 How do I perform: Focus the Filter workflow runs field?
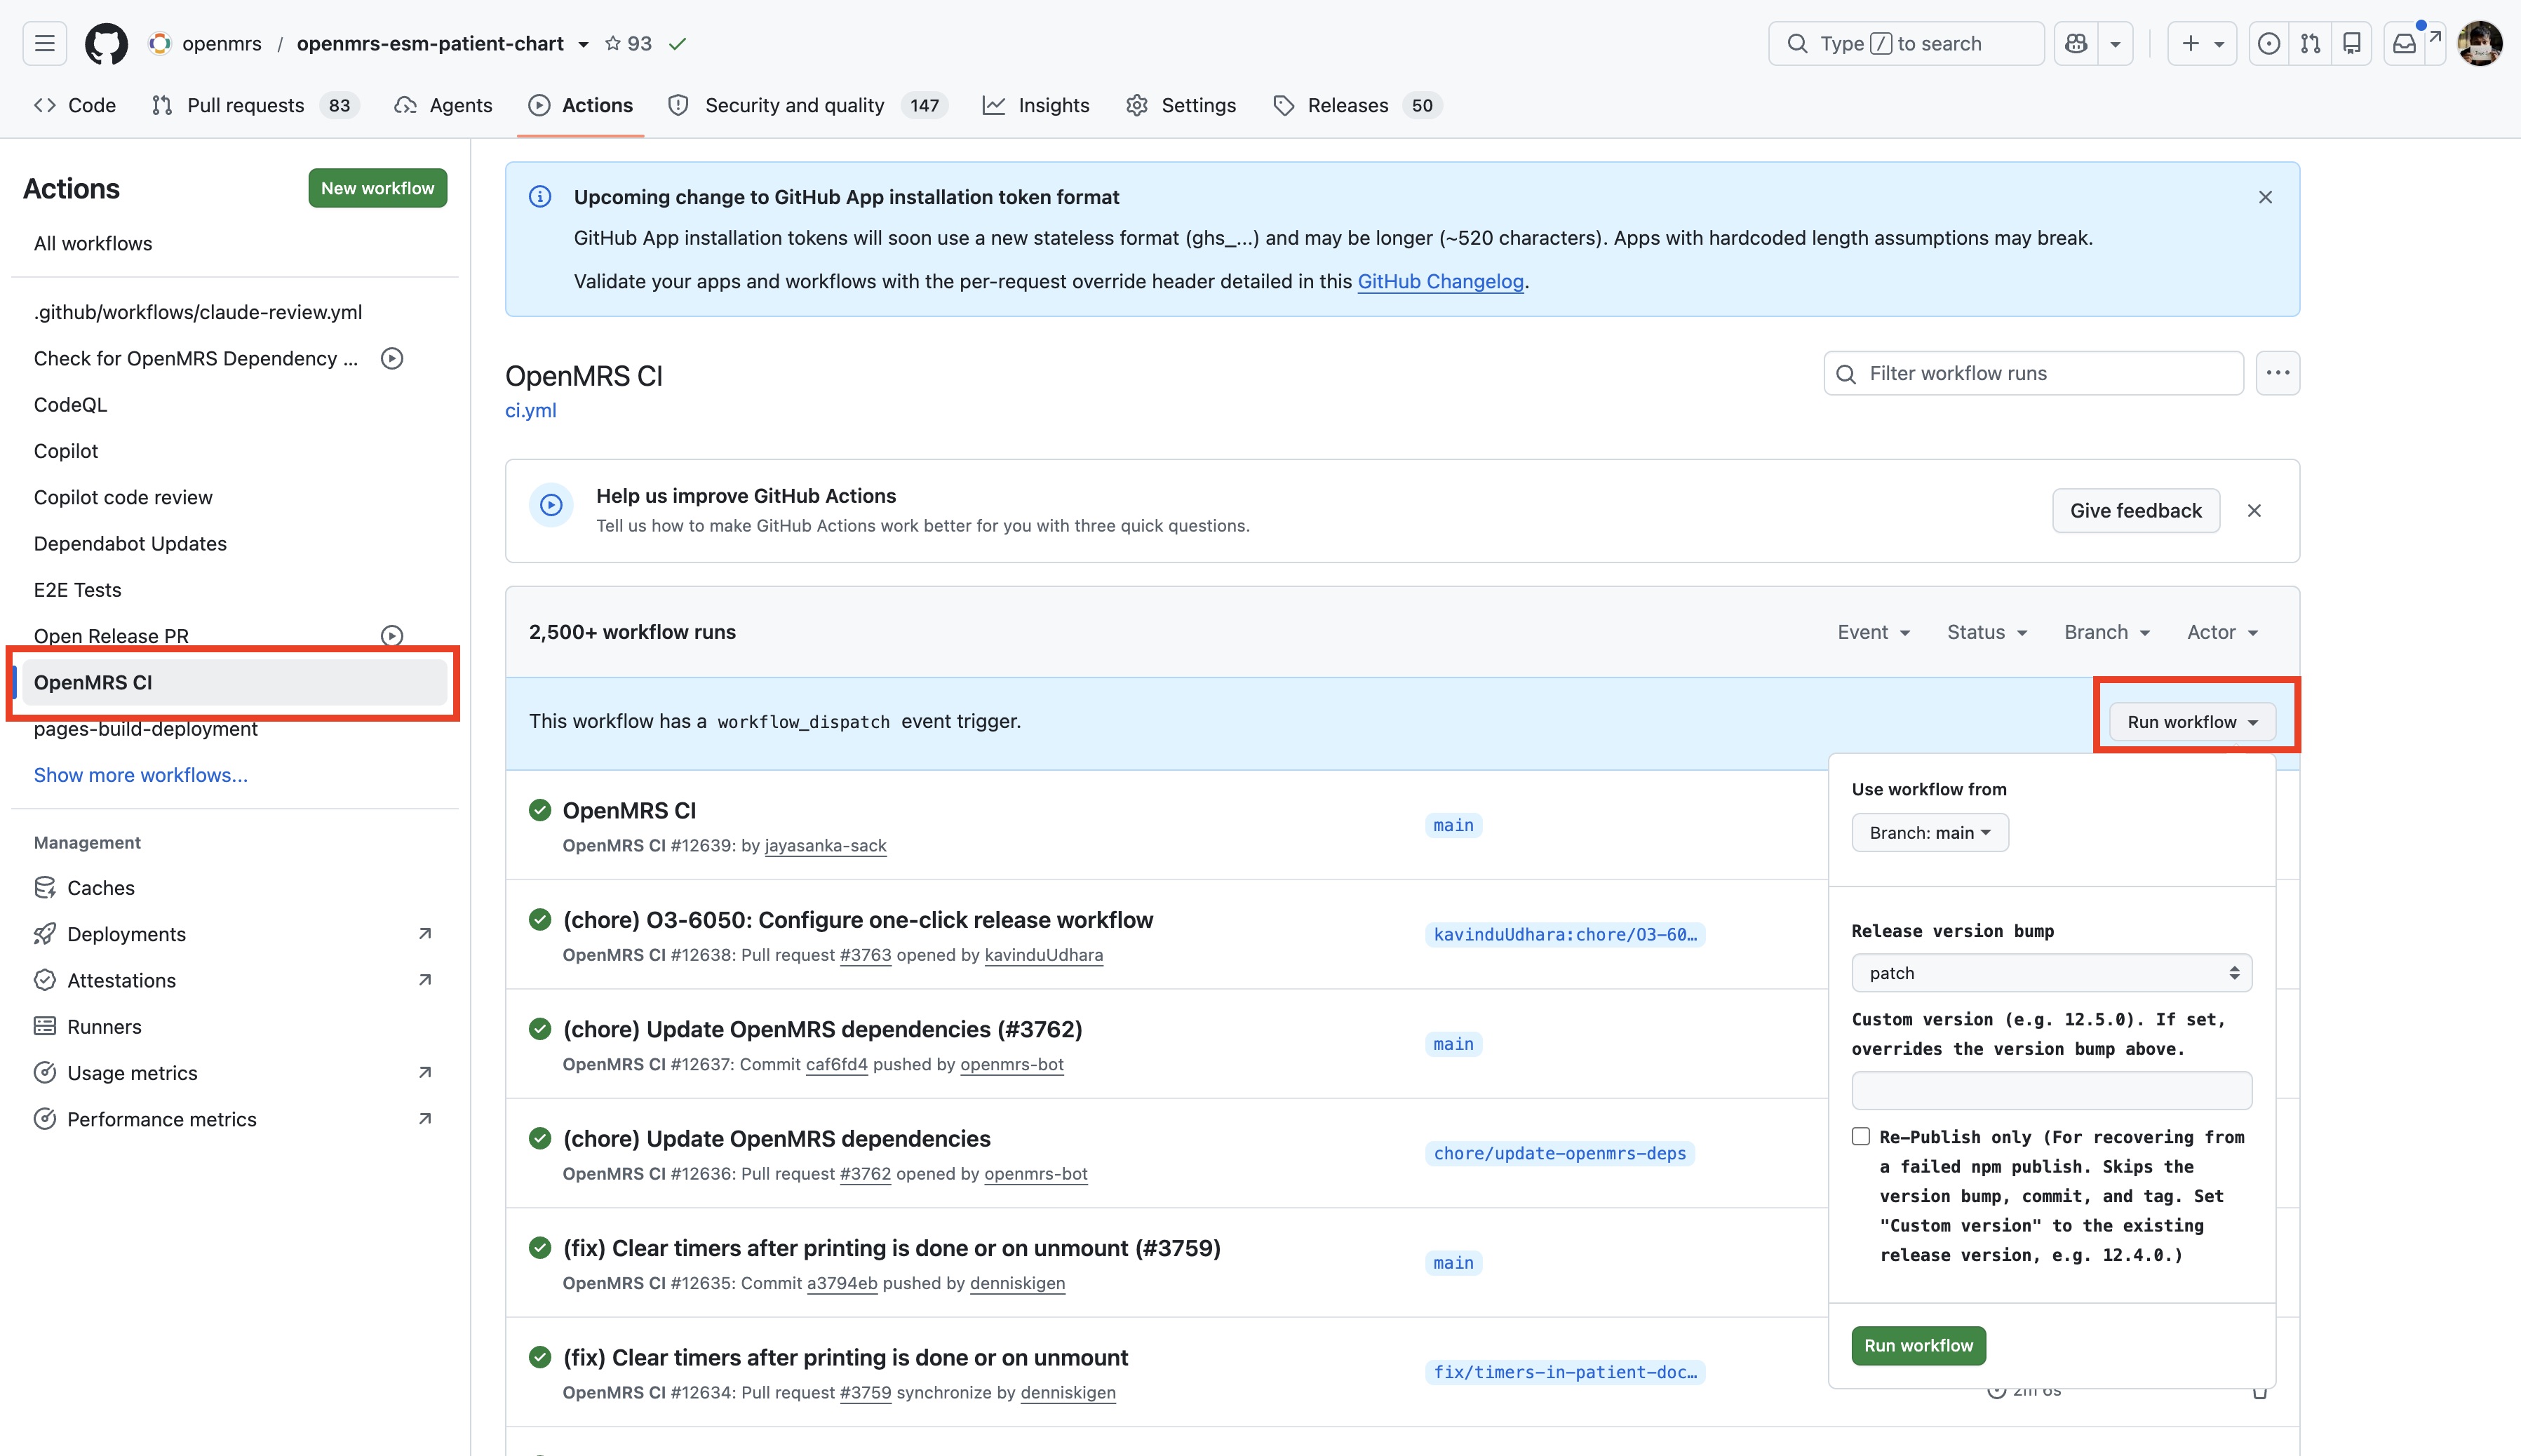(x=2033, y=373)
